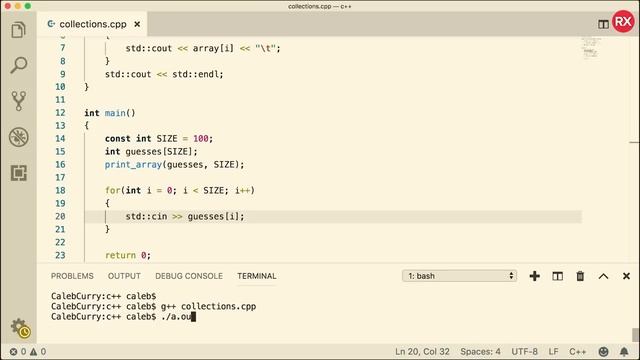Click 'std::cin' on line 20
The height and width of the screenshot is (360, 640).
click(146, 216)
